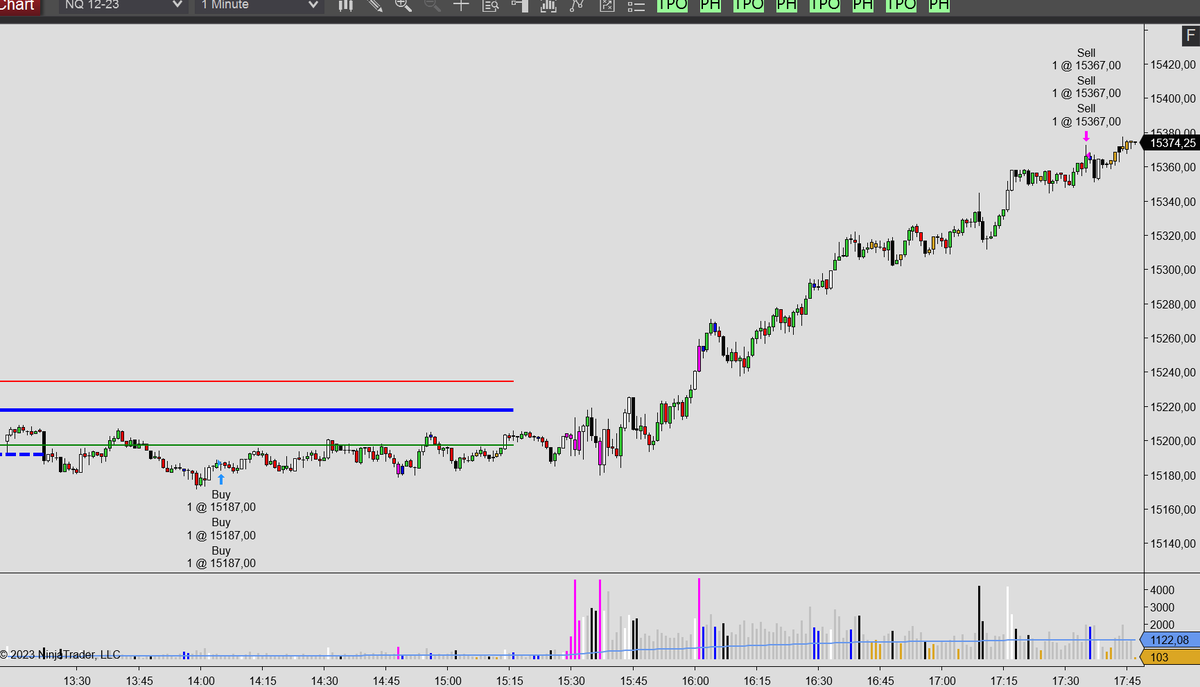This screenshot has height=687, width=1200.
Task: Open the drawing tools pencil icon
Action: (x=375, y=6)
